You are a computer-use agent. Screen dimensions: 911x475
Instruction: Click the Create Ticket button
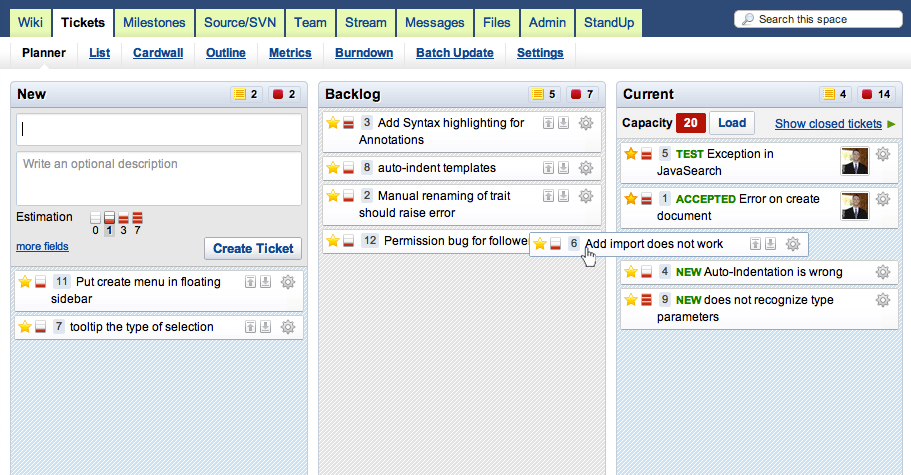[253, 249]
